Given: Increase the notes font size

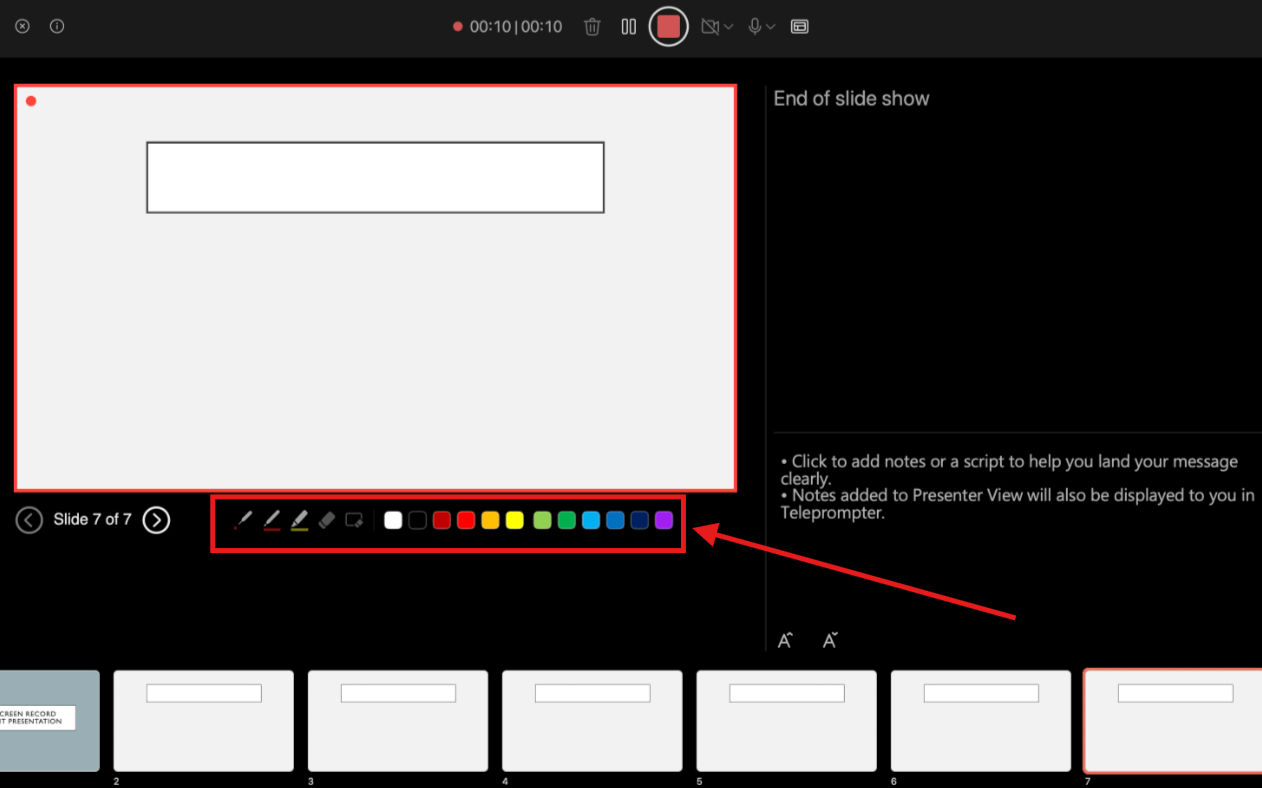Looking at the screenshot, I should pos(785,639).
